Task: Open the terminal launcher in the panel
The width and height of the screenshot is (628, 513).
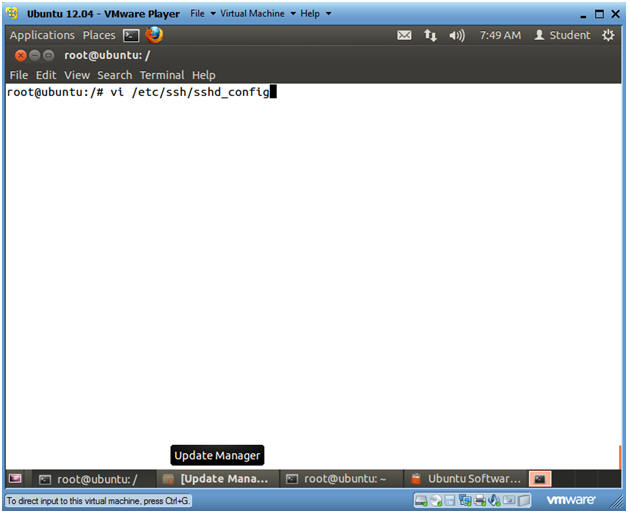Action: coord(131,36)
